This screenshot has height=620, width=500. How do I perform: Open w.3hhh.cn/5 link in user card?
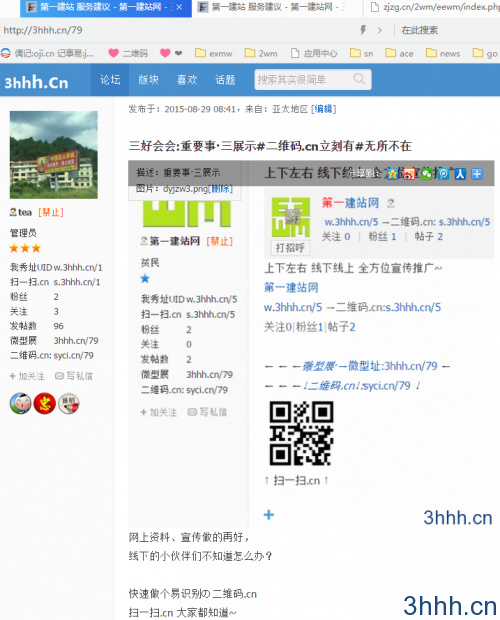tap(351, 222)
